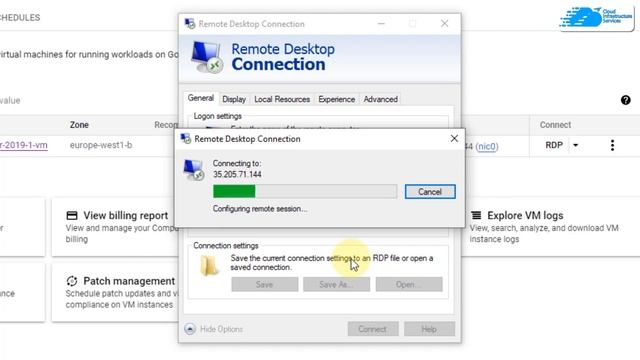Close the main Remote Desktop Connection window
This screenshot has height=360, width=640.
tap(444, 24)
